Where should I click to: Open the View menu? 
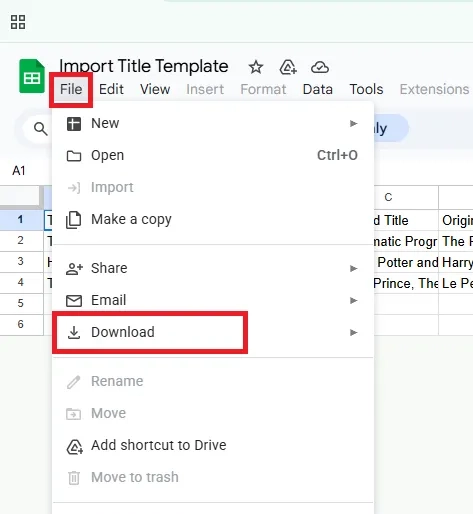click(155, 89)
